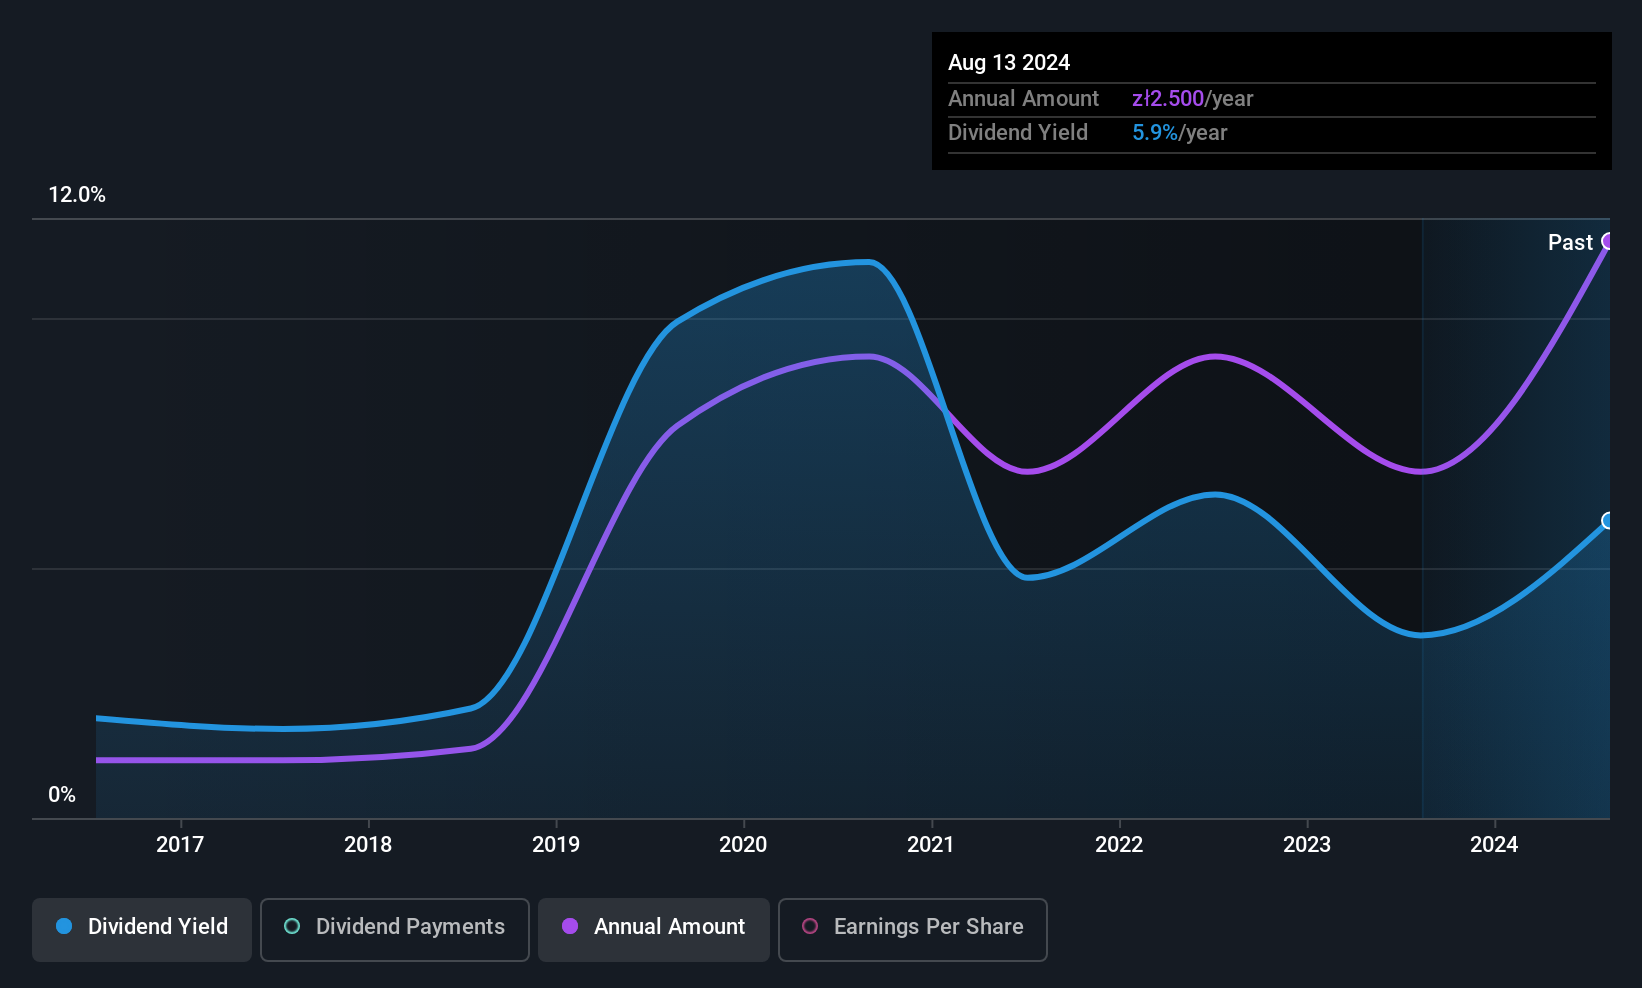Click the pink Earnings Per Share circle icon
This screenshot has width=1642, height=988.
coord(810,927)
